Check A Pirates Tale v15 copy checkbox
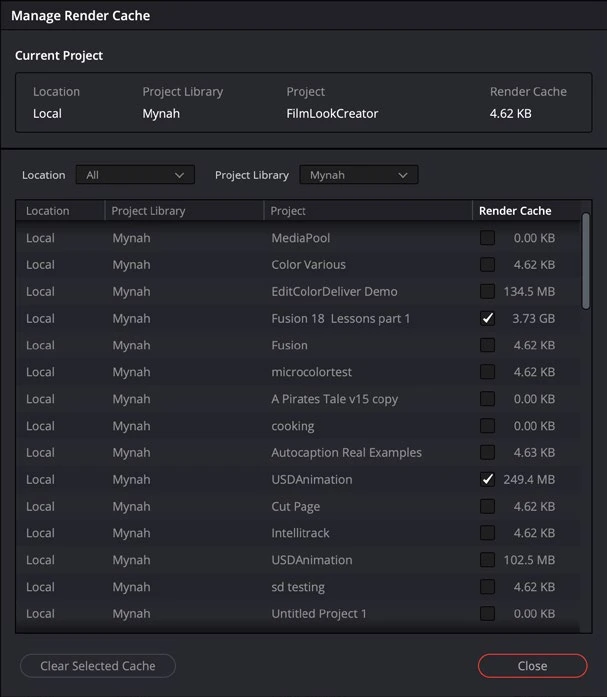The height and width of the screenshot is (697, 607). tap(487, 399)
